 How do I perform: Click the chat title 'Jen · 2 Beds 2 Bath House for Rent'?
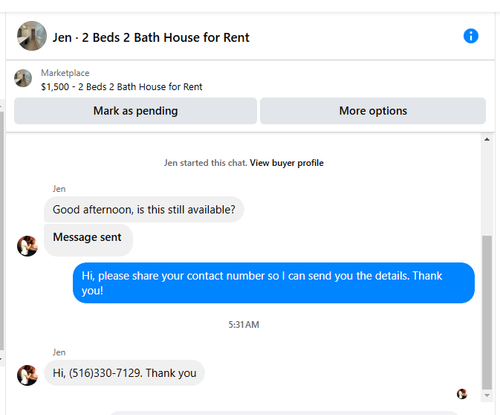point(151,37)
